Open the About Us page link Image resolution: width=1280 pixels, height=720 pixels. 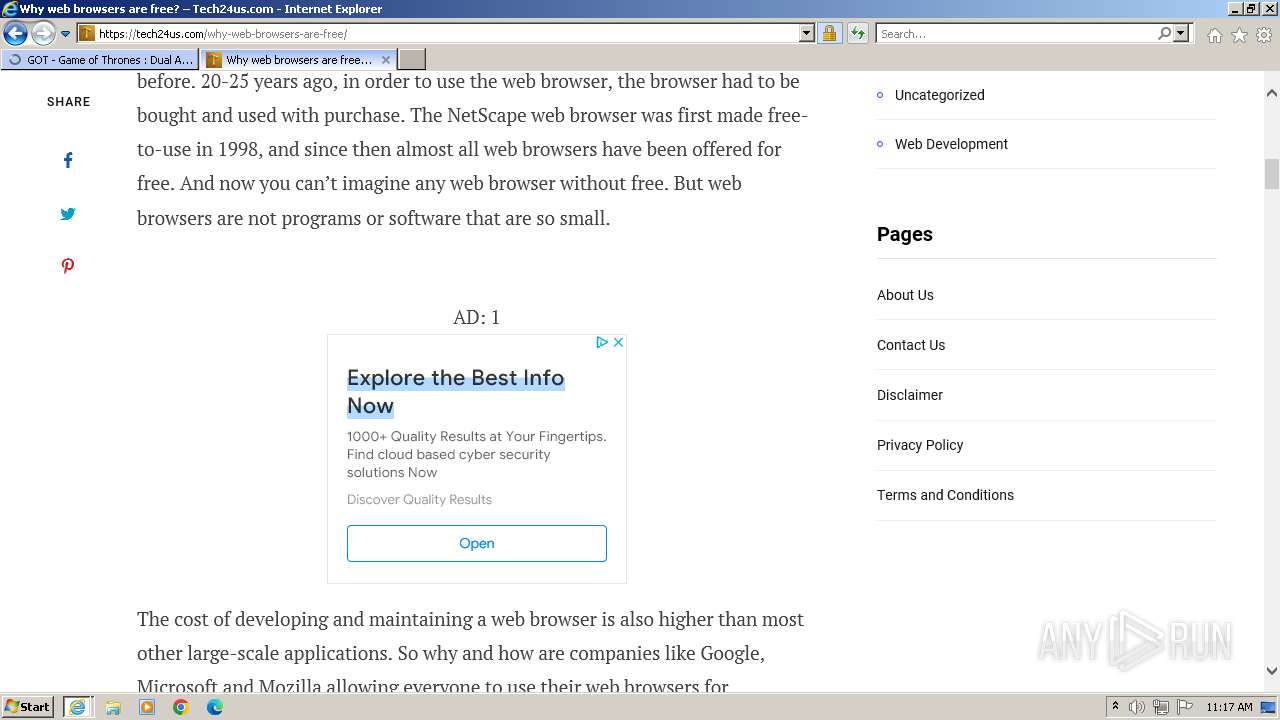coord(905,295)
